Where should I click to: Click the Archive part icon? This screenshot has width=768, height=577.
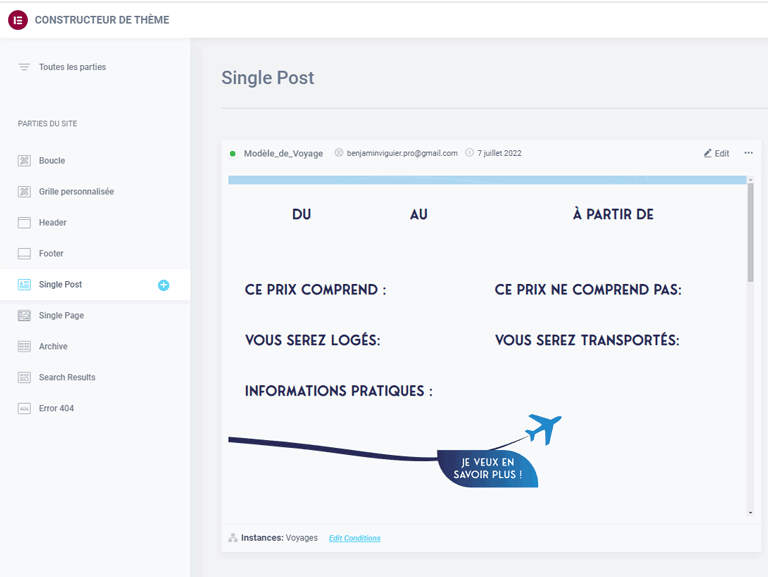tap(24, 347)
